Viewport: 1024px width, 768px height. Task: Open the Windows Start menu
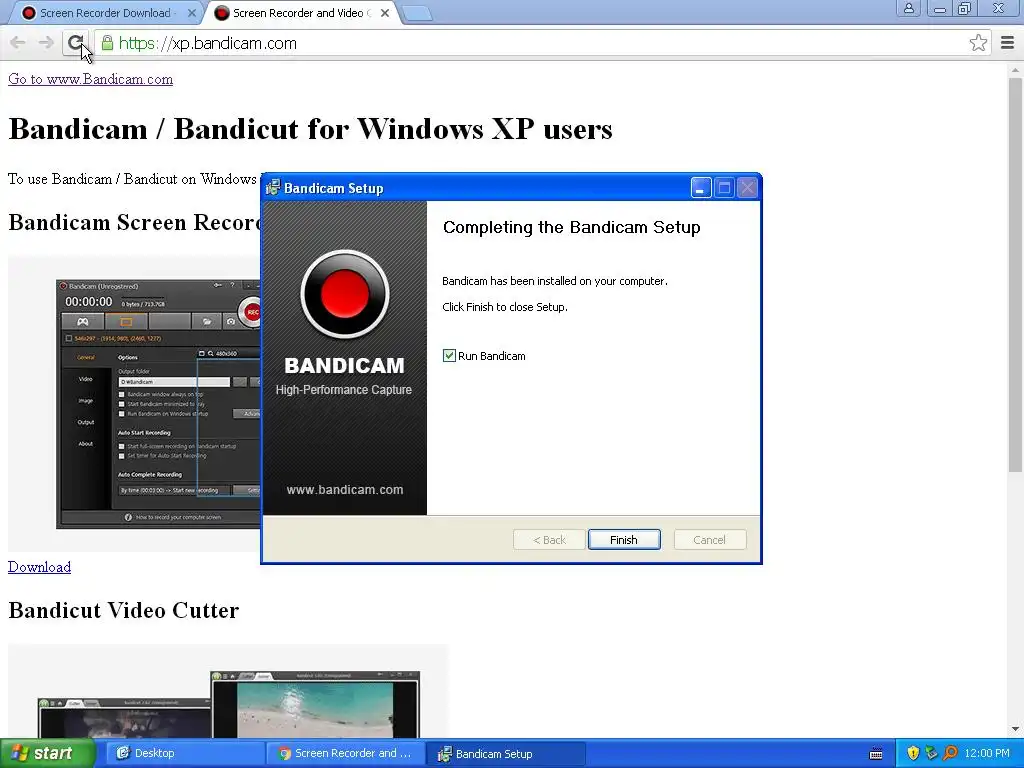pos(47,753)
